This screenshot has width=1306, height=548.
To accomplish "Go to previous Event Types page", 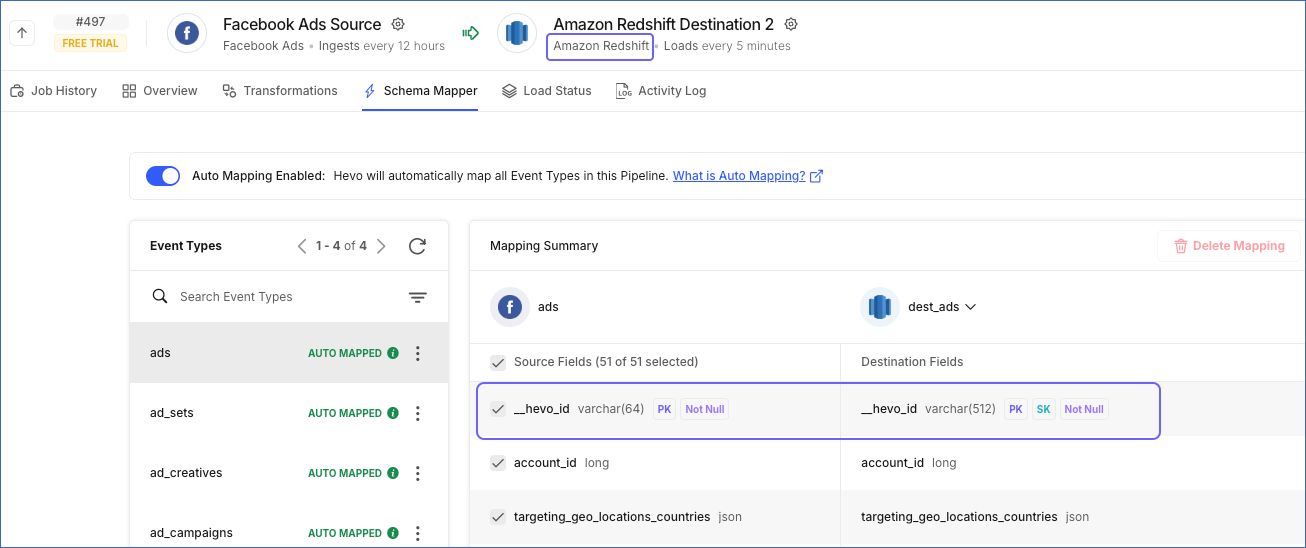I will (x=302, y=246).
